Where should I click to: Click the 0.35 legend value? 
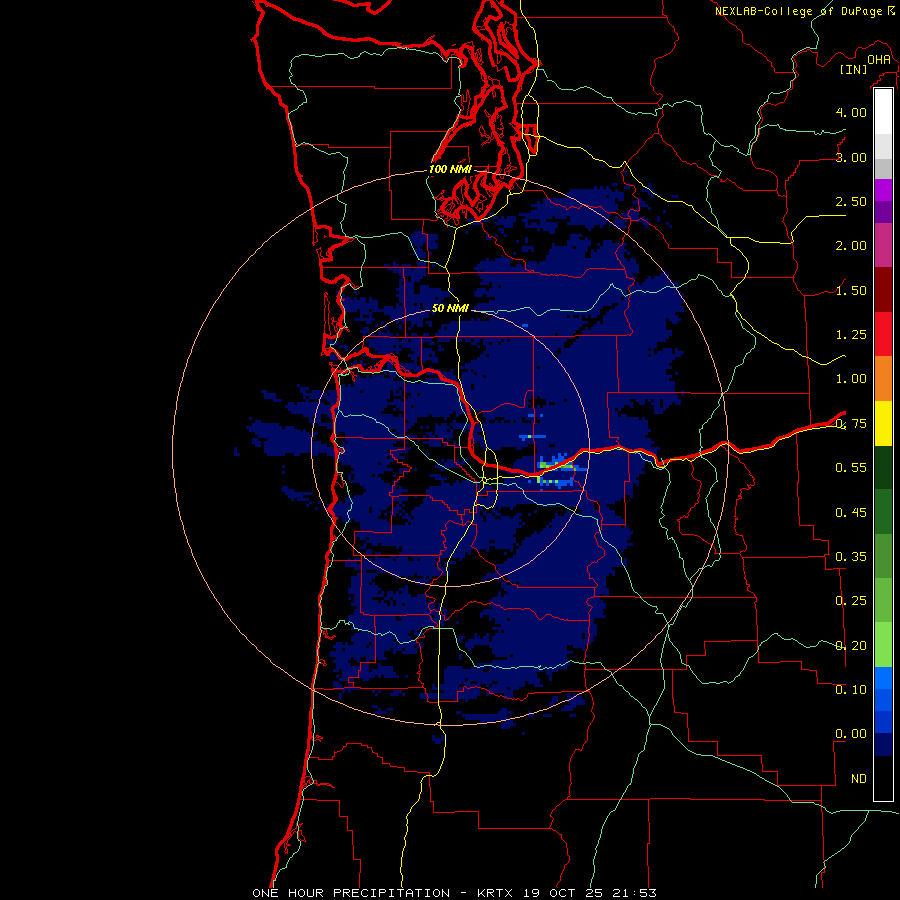point(851,557)
